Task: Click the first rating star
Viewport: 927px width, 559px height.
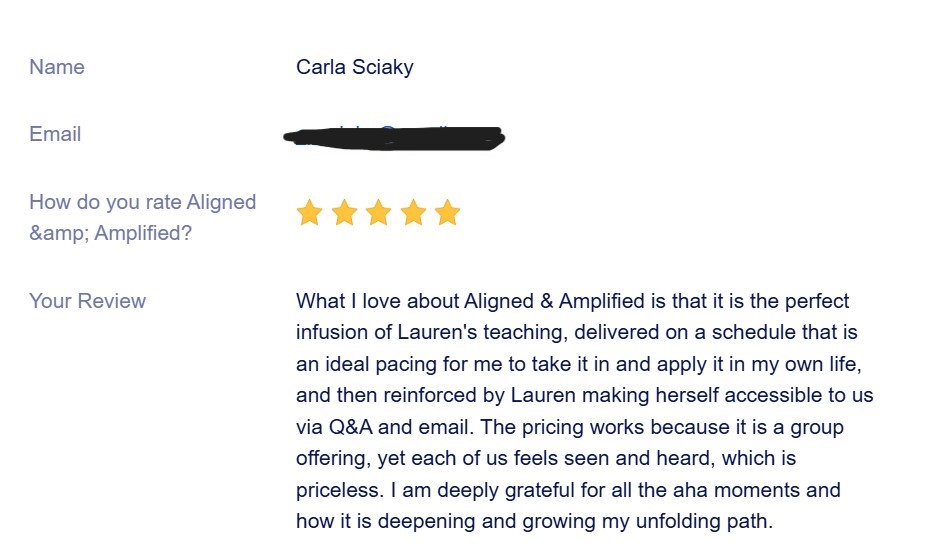Action: [309, 212]
